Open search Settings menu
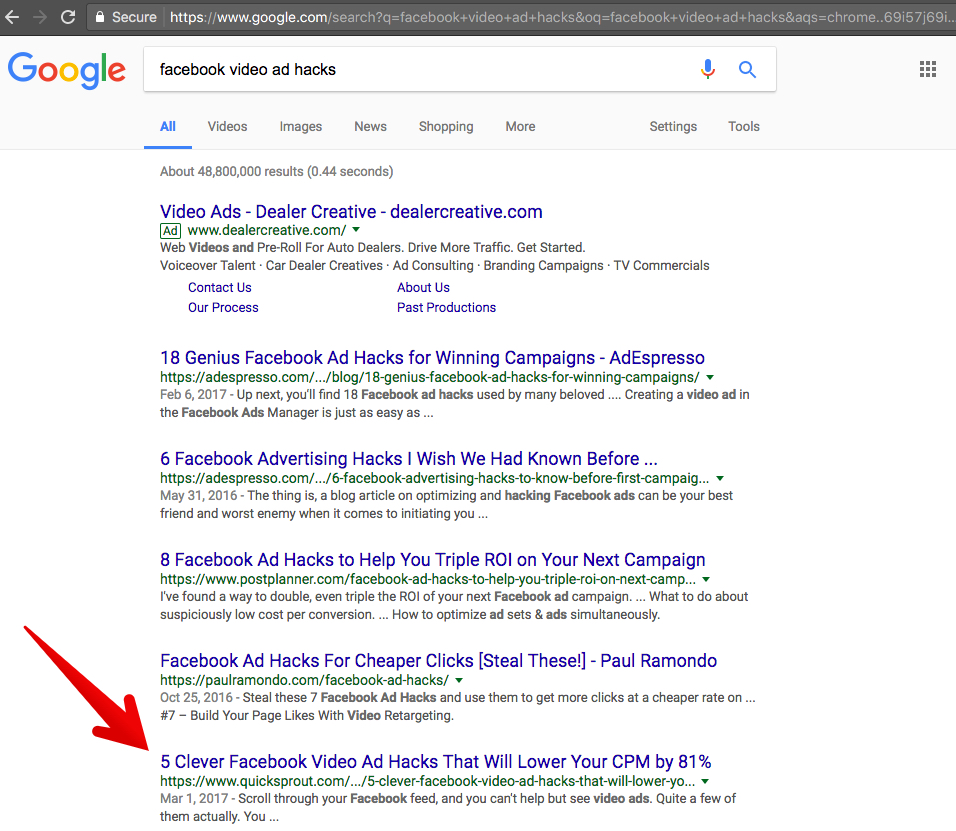 672,127
